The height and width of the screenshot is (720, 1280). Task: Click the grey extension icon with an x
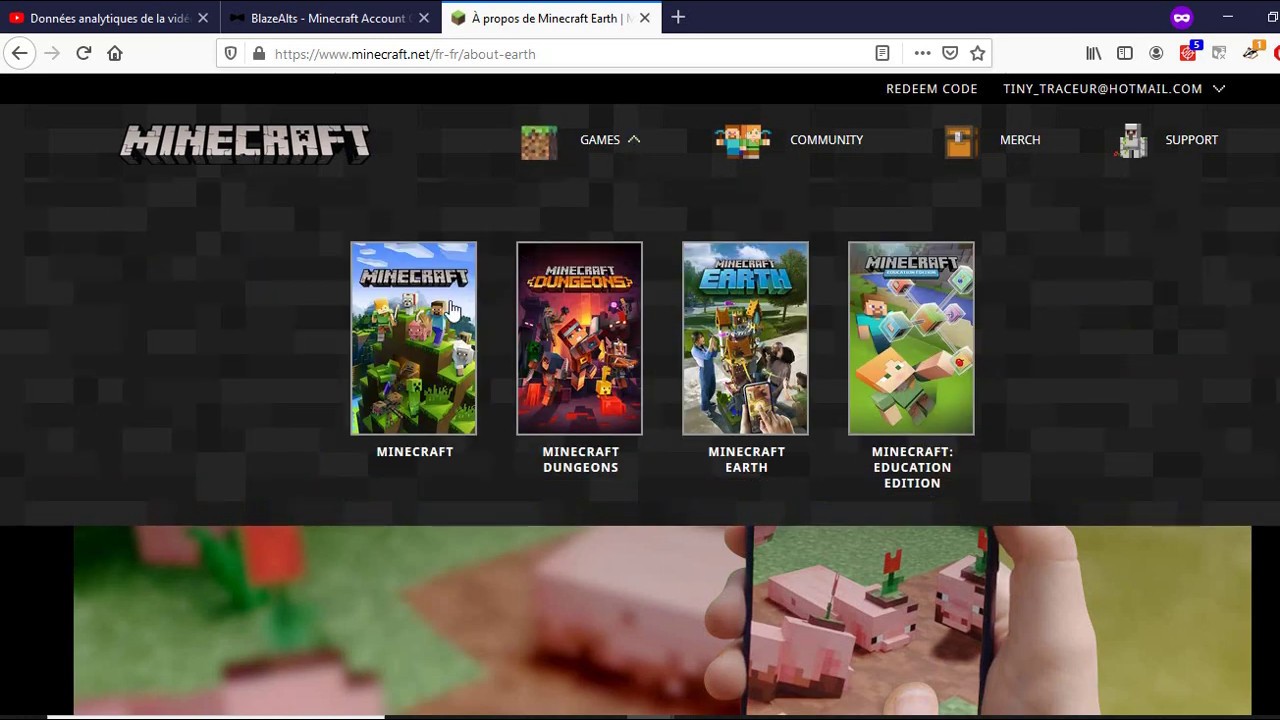[1219, 54]
